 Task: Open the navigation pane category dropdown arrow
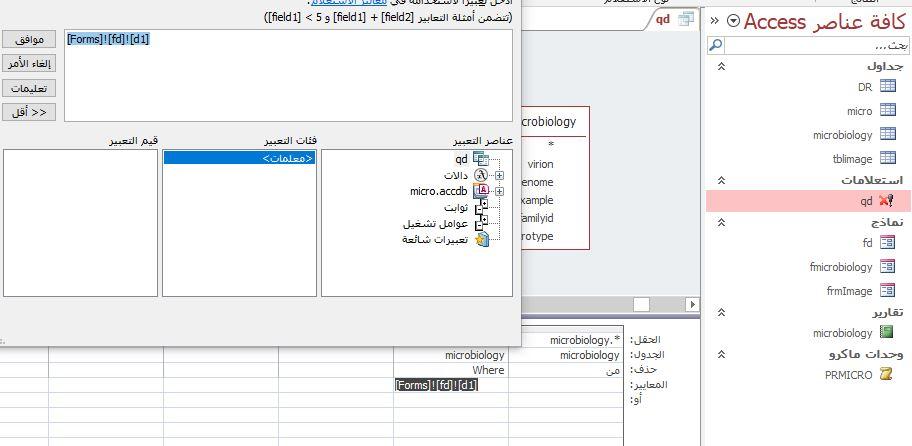(734, 22)
